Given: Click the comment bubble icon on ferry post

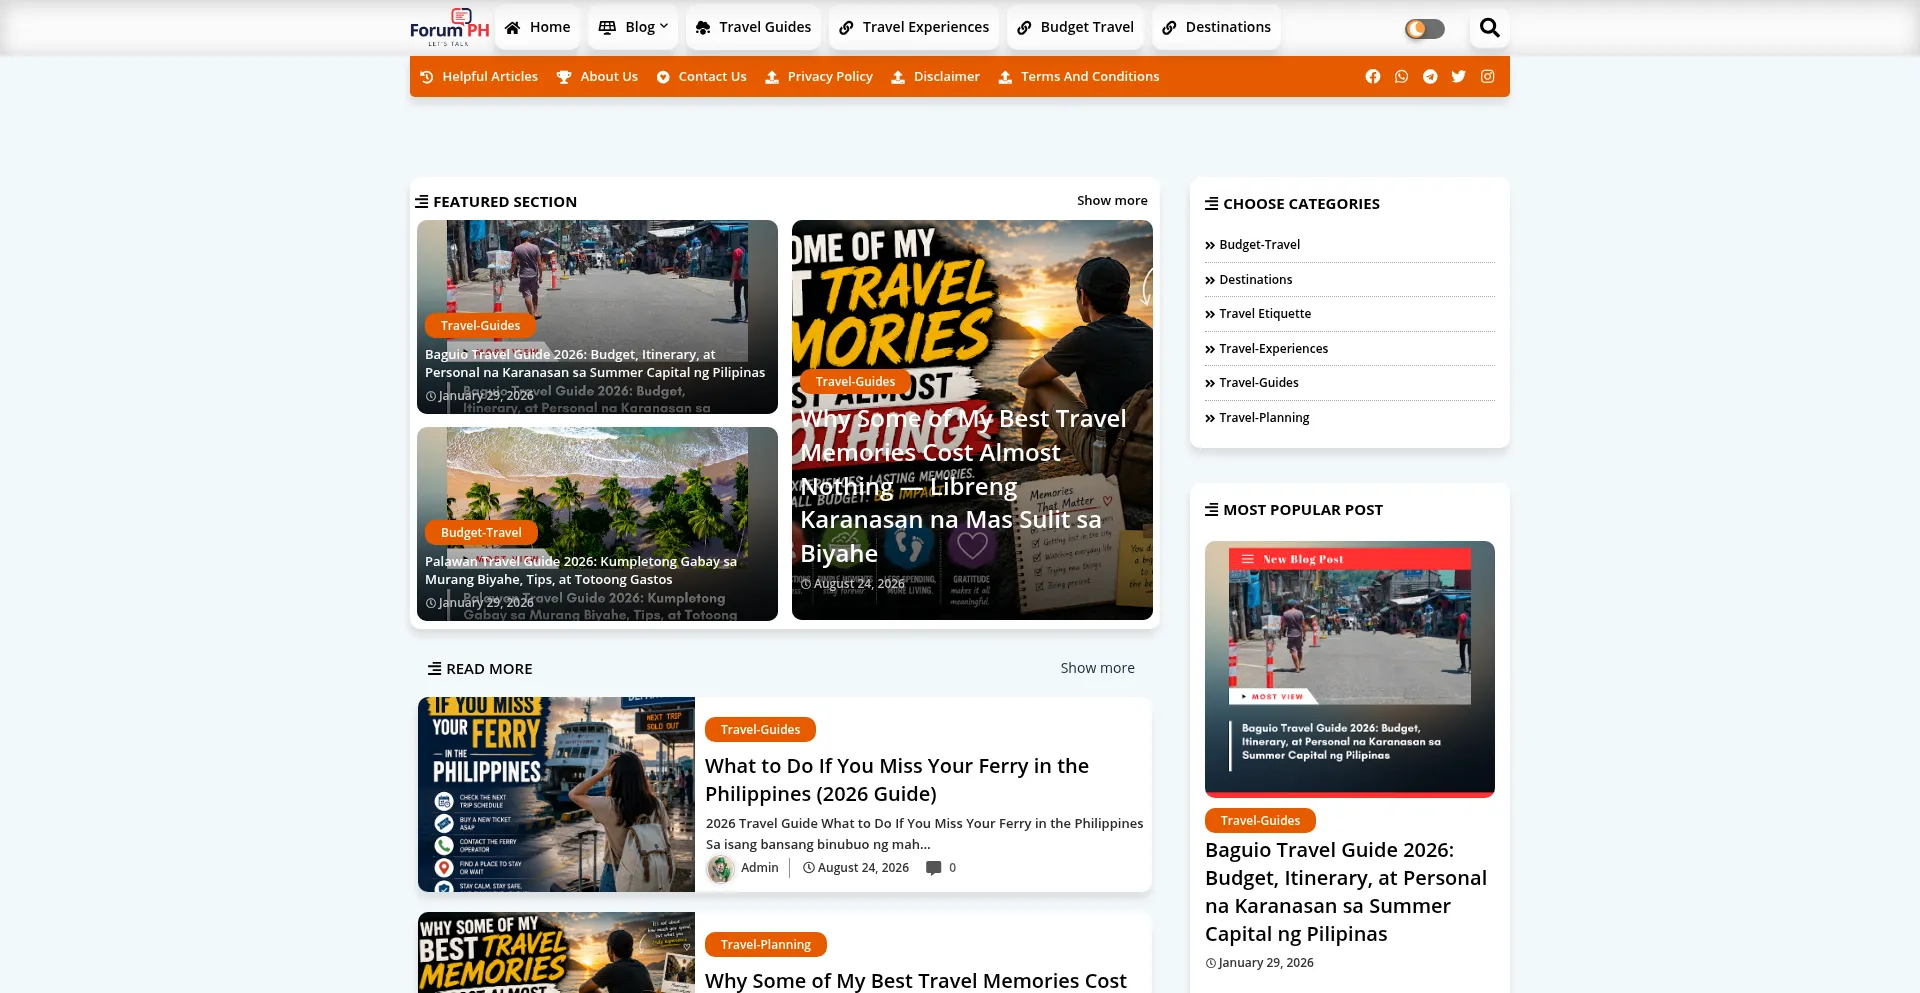Looking at the screenshot, I should pos(934,868).
